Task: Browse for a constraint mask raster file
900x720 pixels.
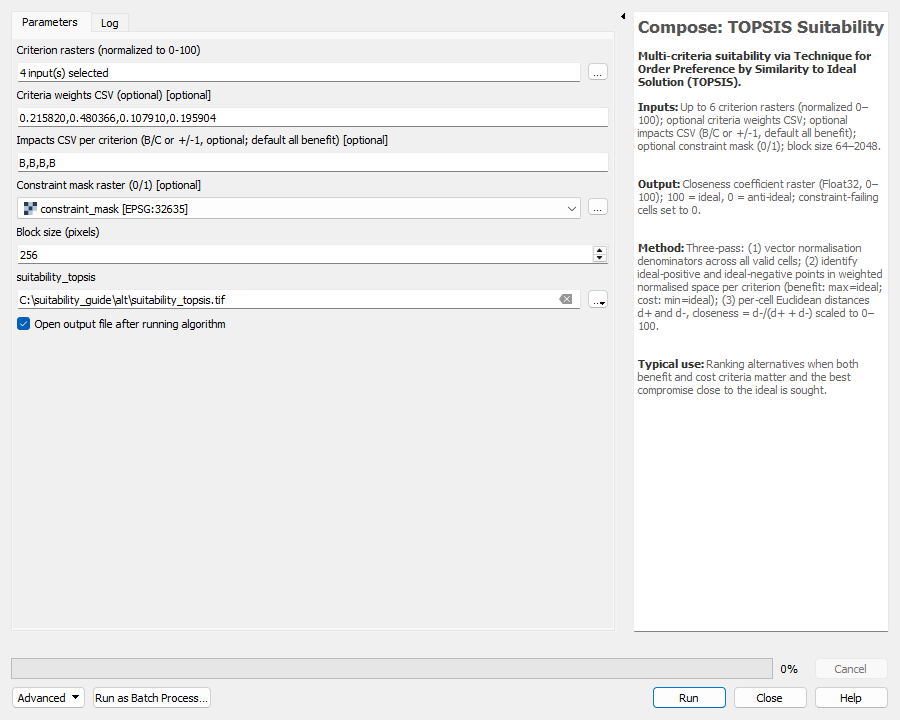Action: (x=598, y=208)
